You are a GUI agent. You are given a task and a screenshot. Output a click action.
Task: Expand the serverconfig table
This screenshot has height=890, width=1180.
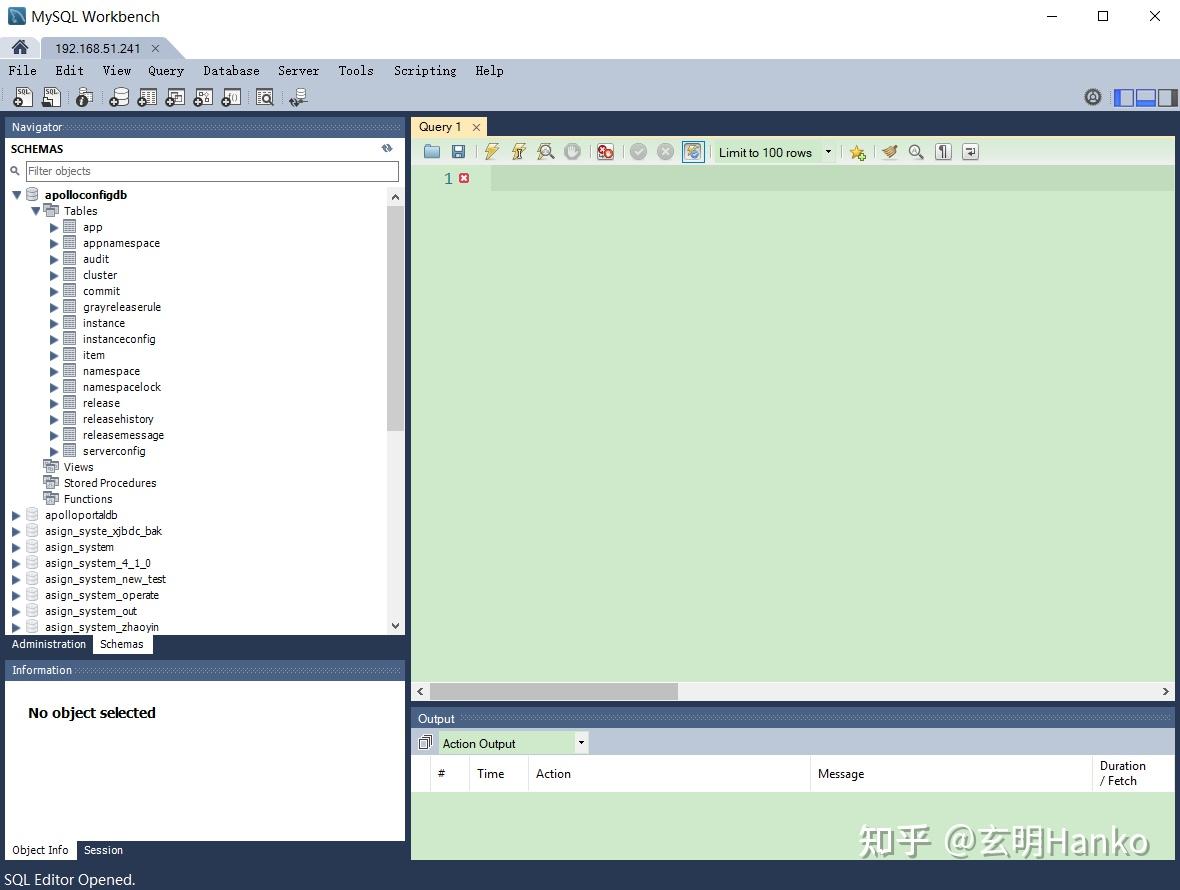point(54,451)
